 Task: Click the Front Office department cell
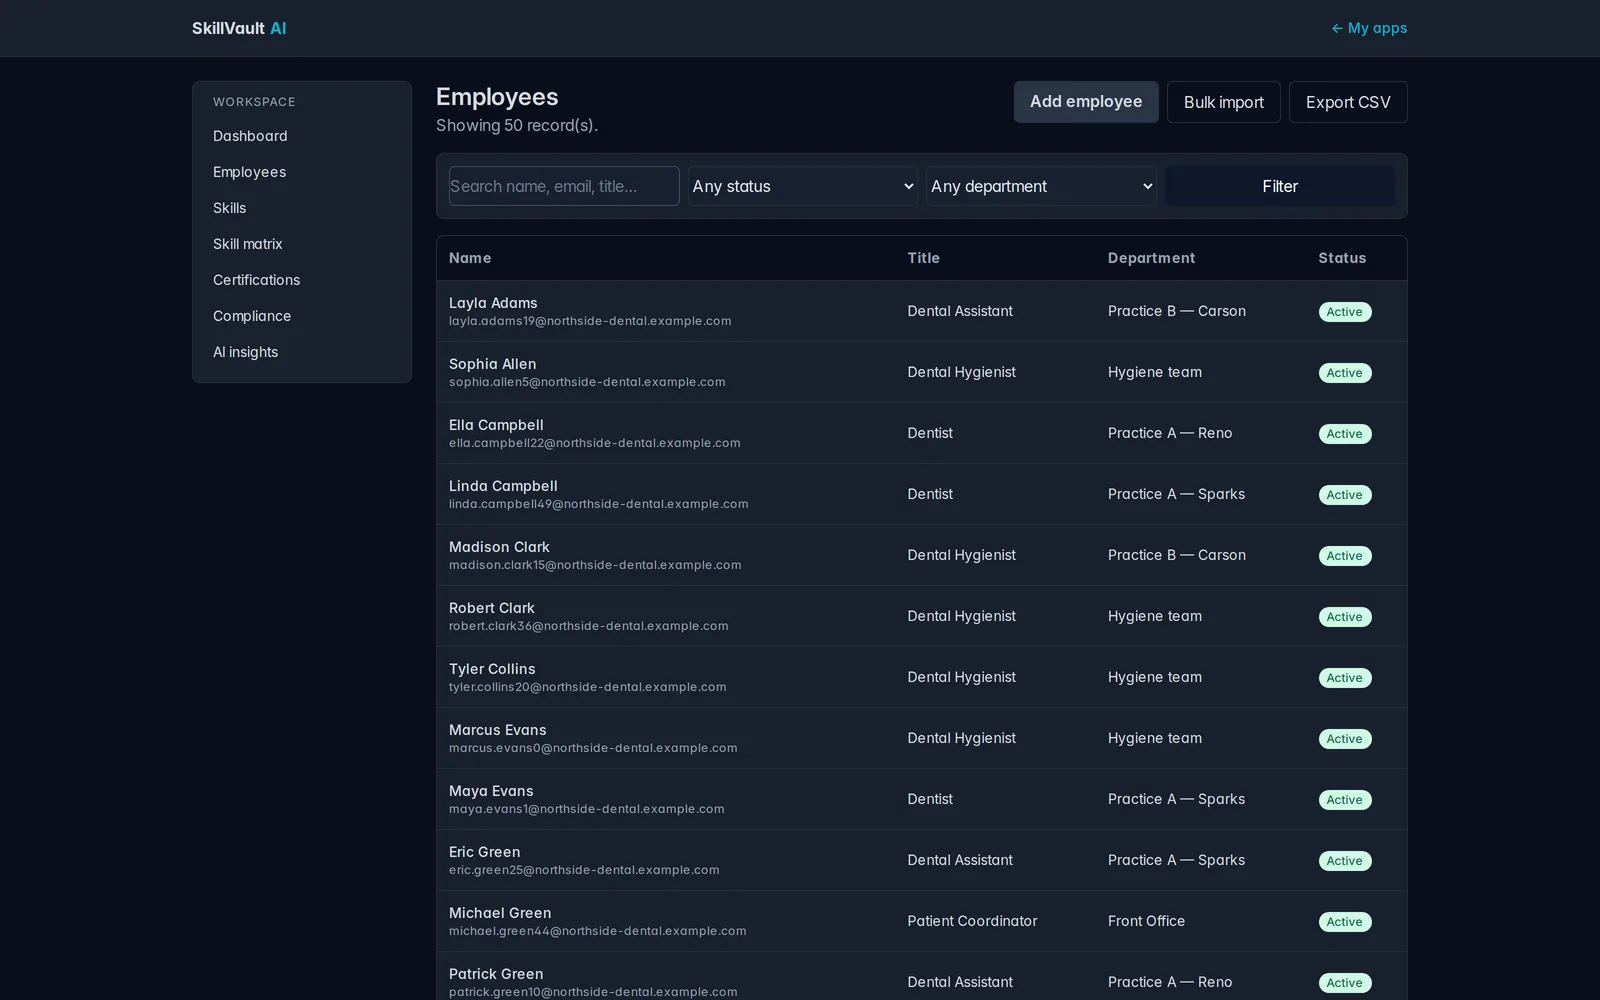(1146, 921)
